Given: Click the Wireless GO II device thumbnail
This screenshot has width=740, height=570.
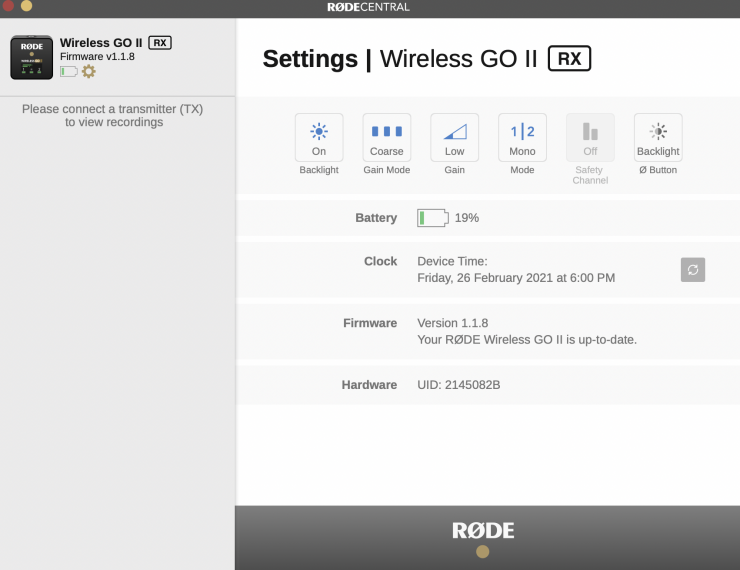Looking at the screenshot, I should click(31, 58).
